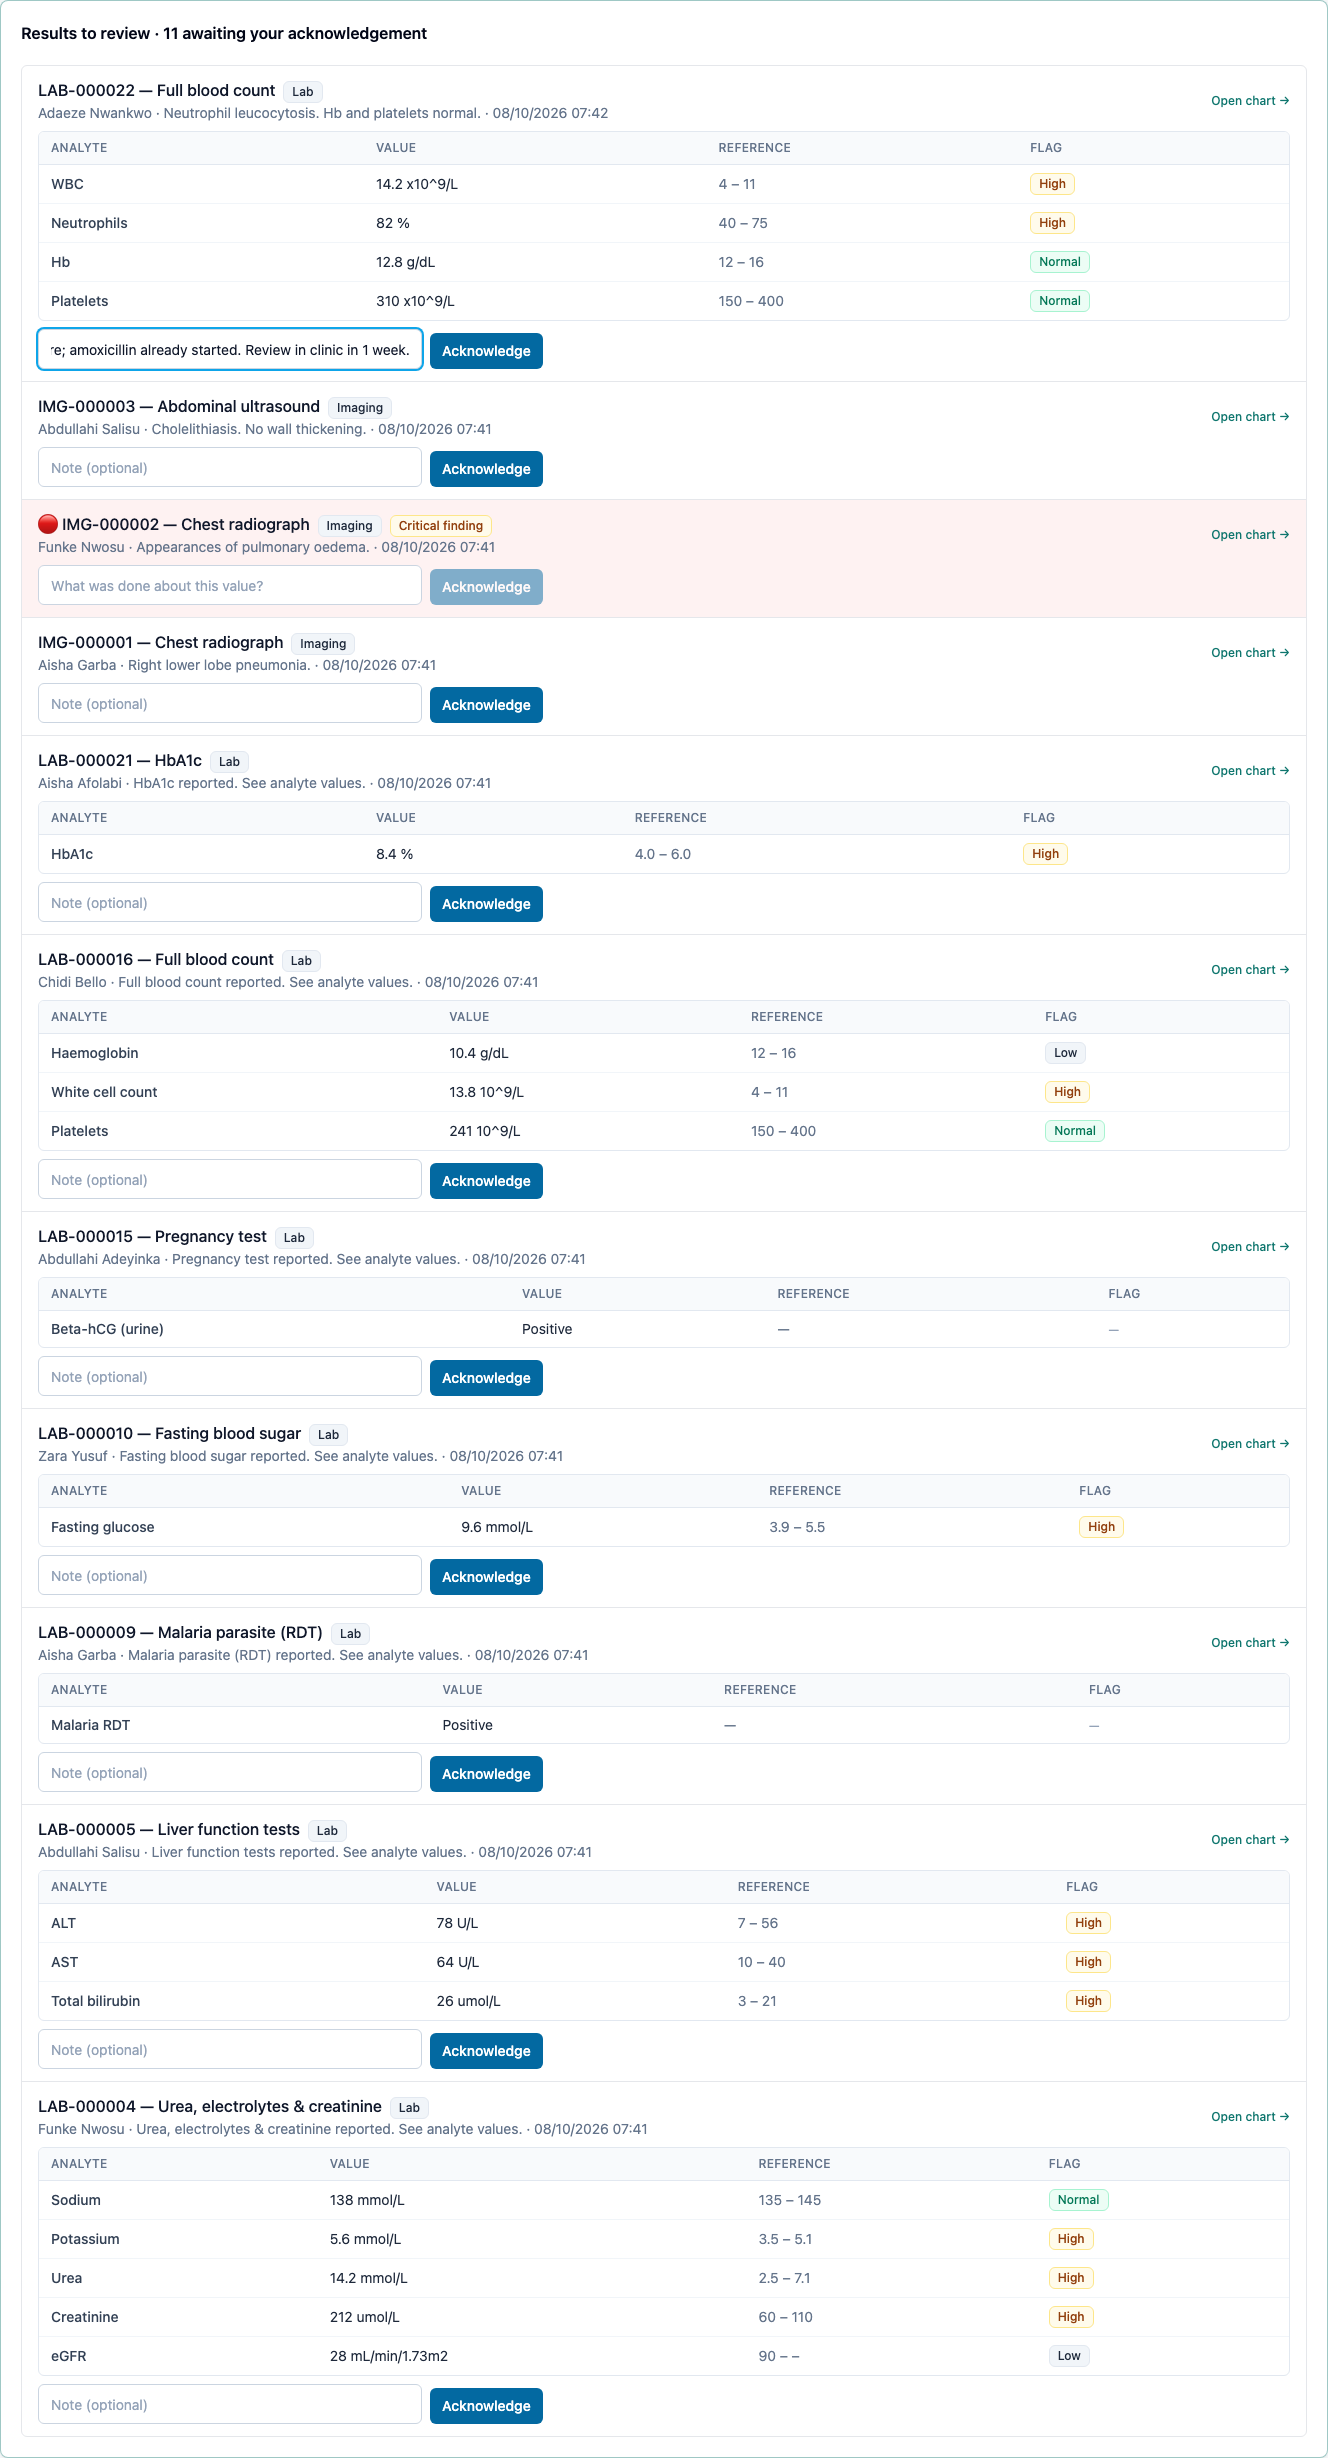1328x2458 pixels.
Task: Click the note field for Fasting blood sugar
Action: point(230,1576)
